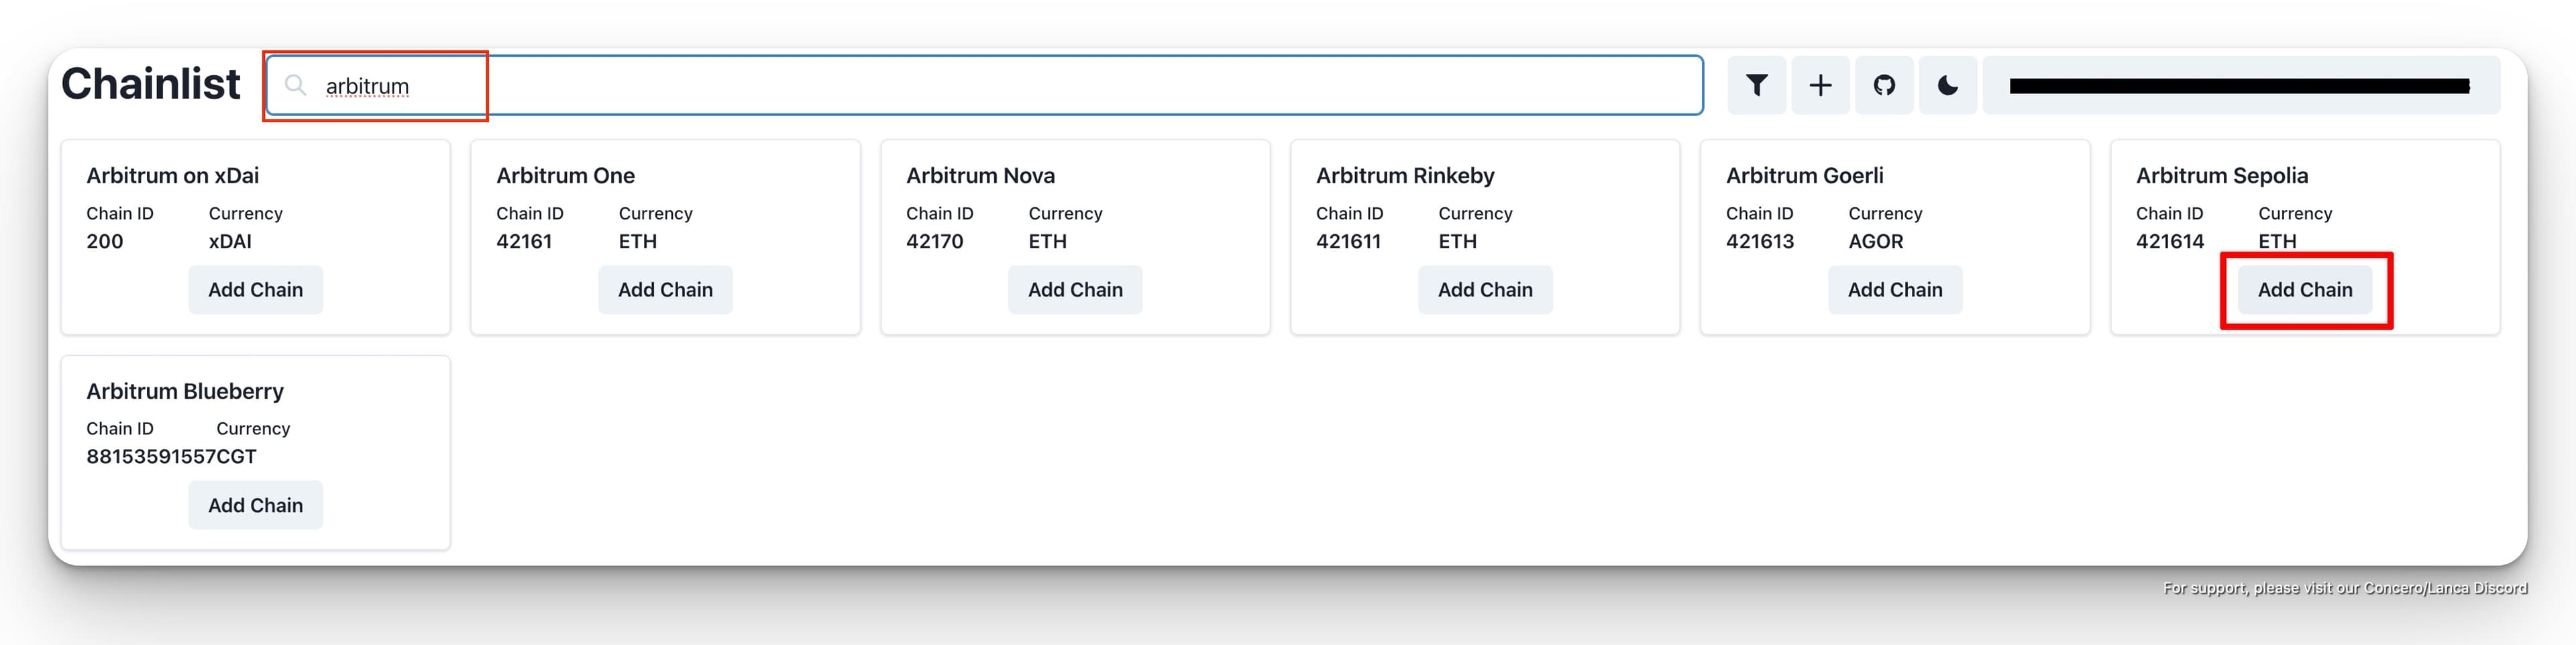Screen dimensions: 2576x645
Task: Add Chain for Arbitrum Blueberry
Action: tap(255, 506)
